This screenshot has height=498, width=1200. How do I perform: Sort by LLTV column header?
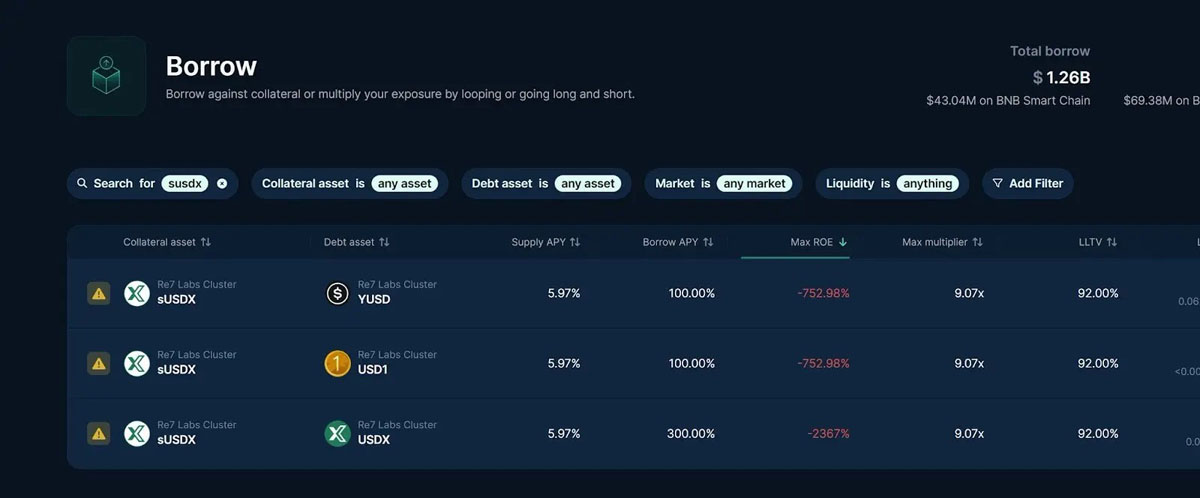click(x=1097, y=242)
